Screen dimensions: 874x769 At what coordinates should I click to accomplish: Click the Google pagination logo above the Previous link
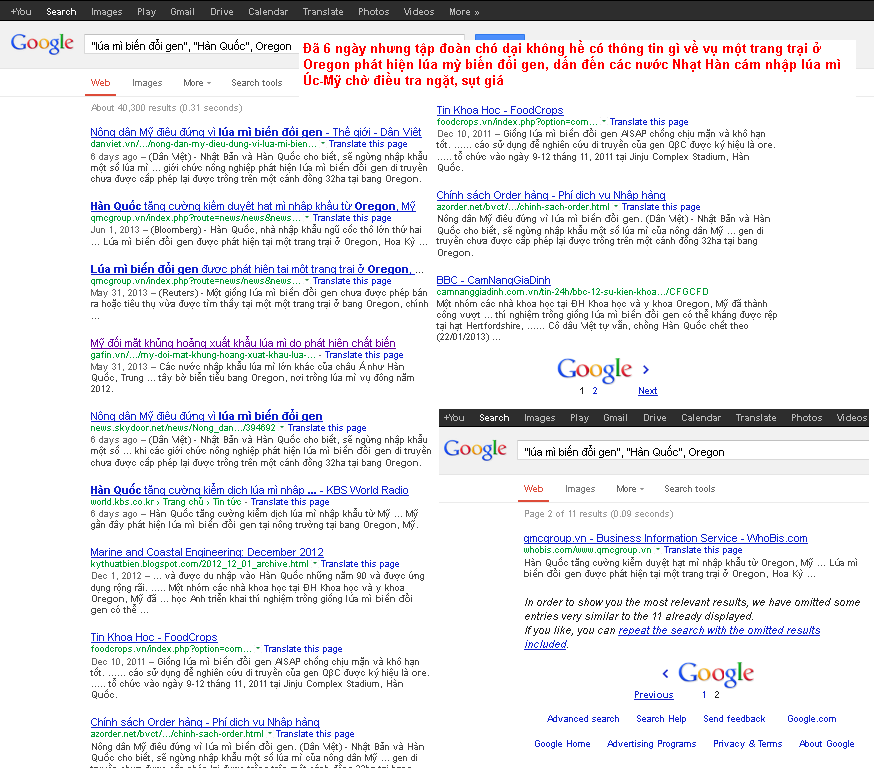(x=716, y=673)
